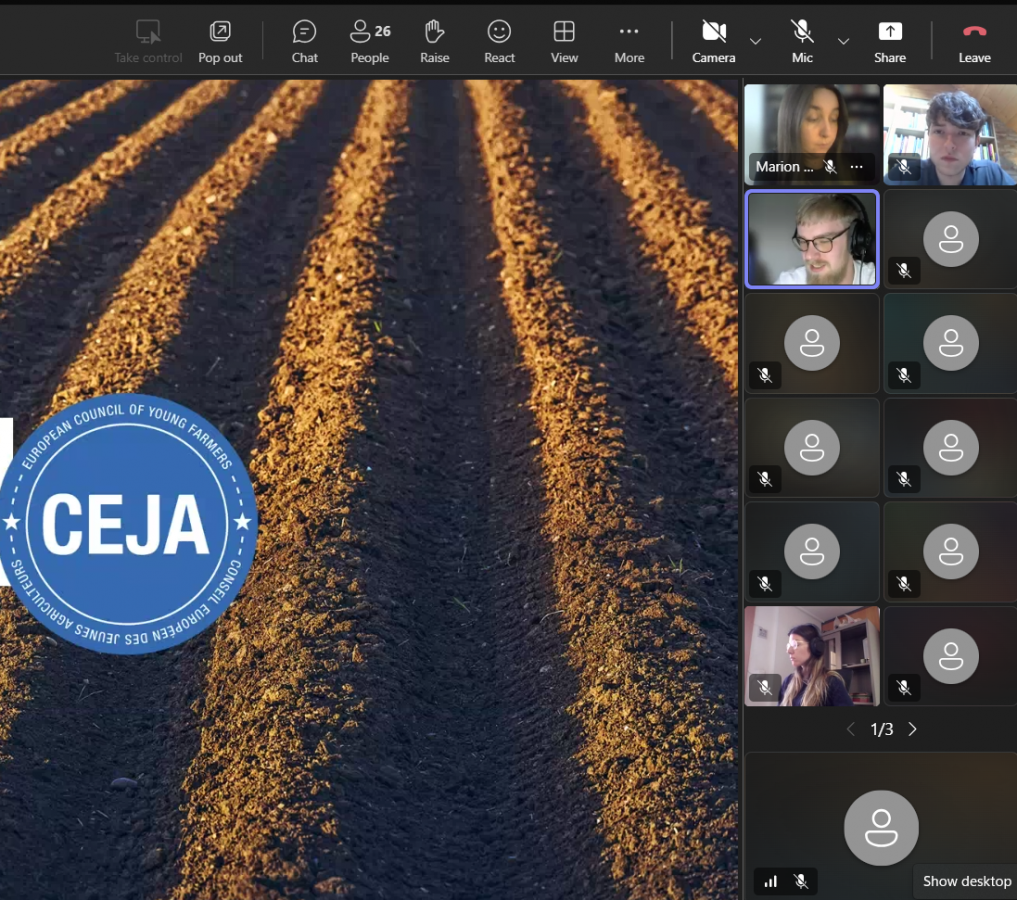Screen dimensions: 1017x900
Task: Open the React emoji menu
Action: pyautogui.click(x=499, y=41)
